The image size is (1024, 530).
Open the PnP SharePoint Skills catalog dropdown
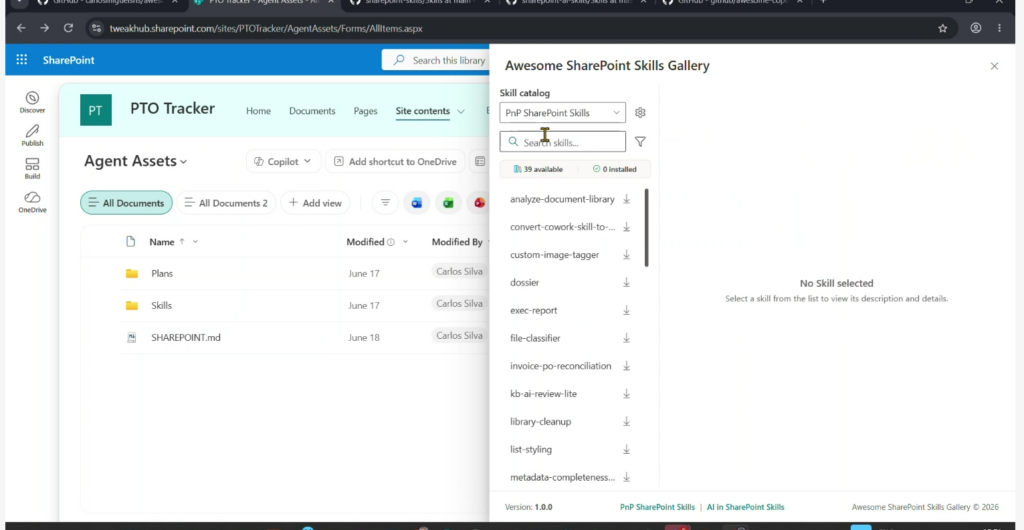562,112
